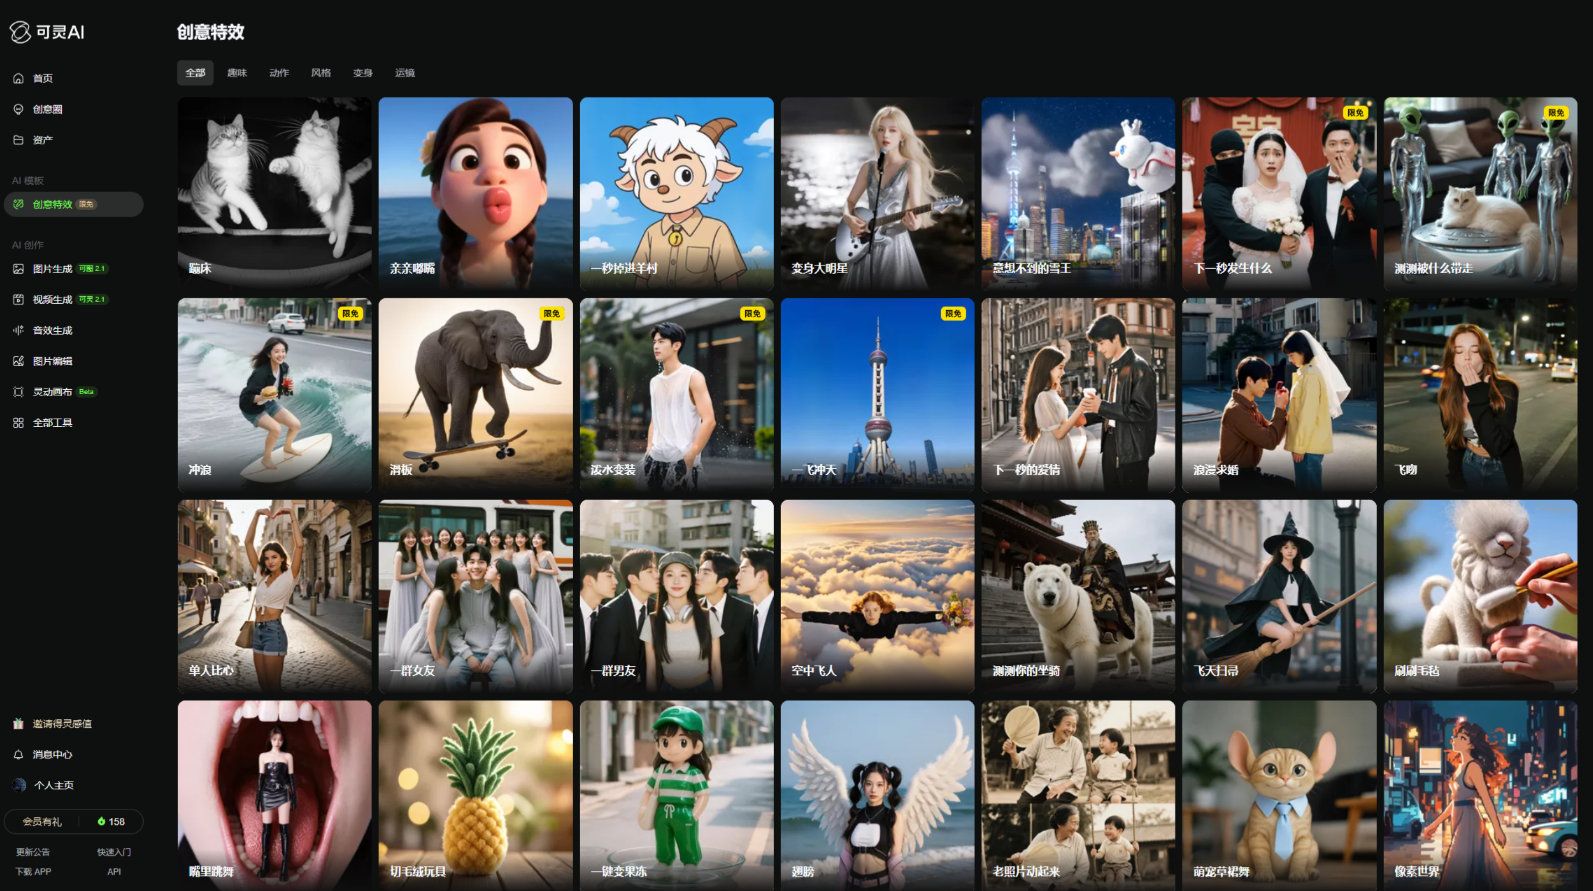Click the 可灵AI logo

47,32
